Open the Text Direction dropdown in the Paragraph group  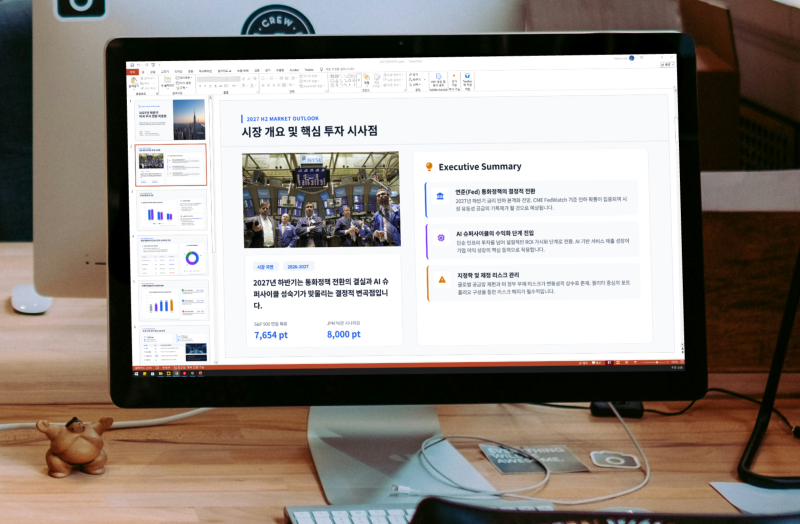pyautogui.click(x=308, y=76)
